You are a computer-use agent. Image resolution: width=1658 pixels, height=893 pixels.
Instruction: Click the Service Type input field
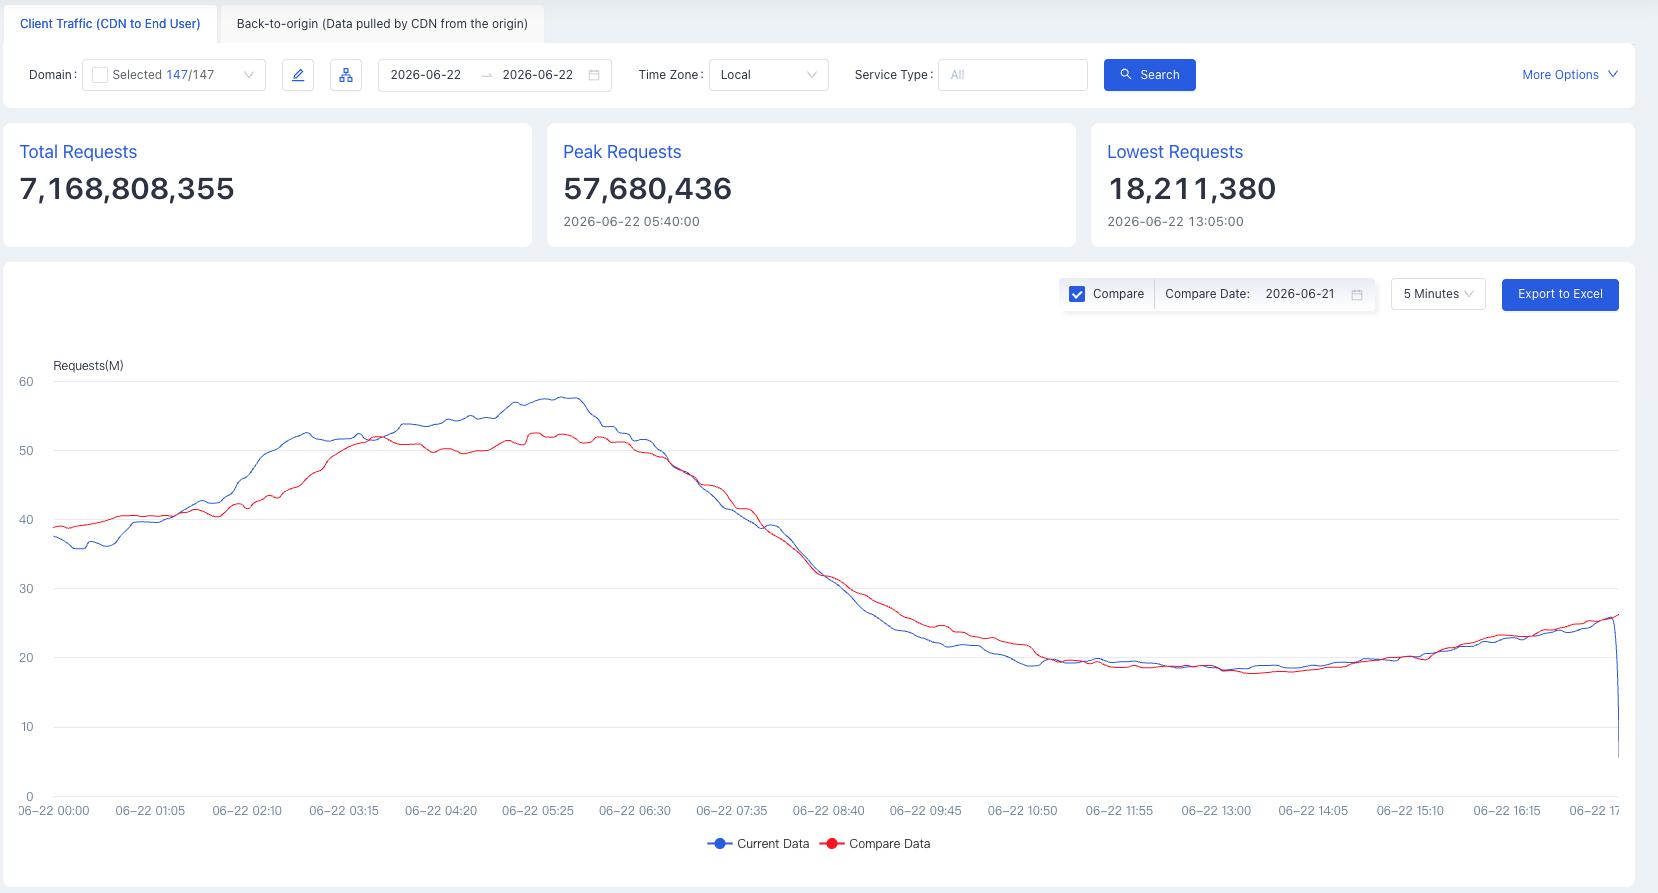[x=1013, y=75]
